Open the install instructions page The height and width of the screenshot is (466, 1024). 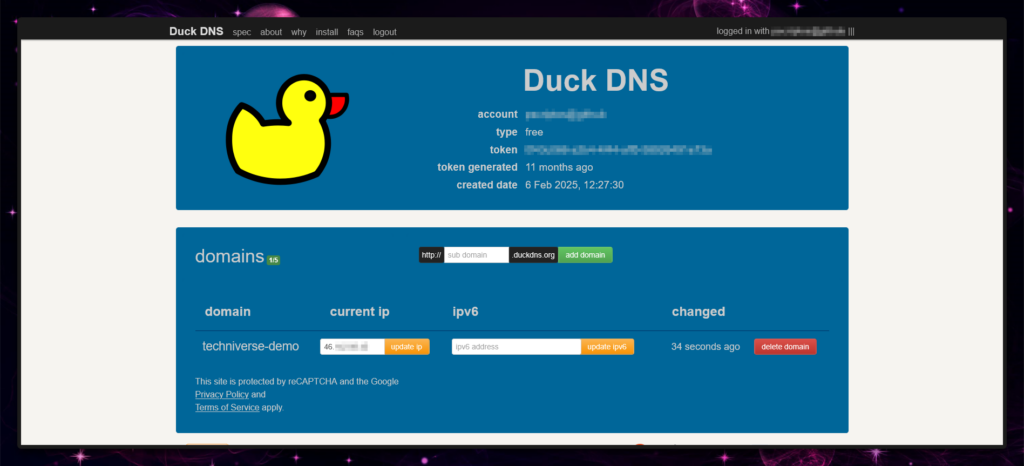(327, 32)
